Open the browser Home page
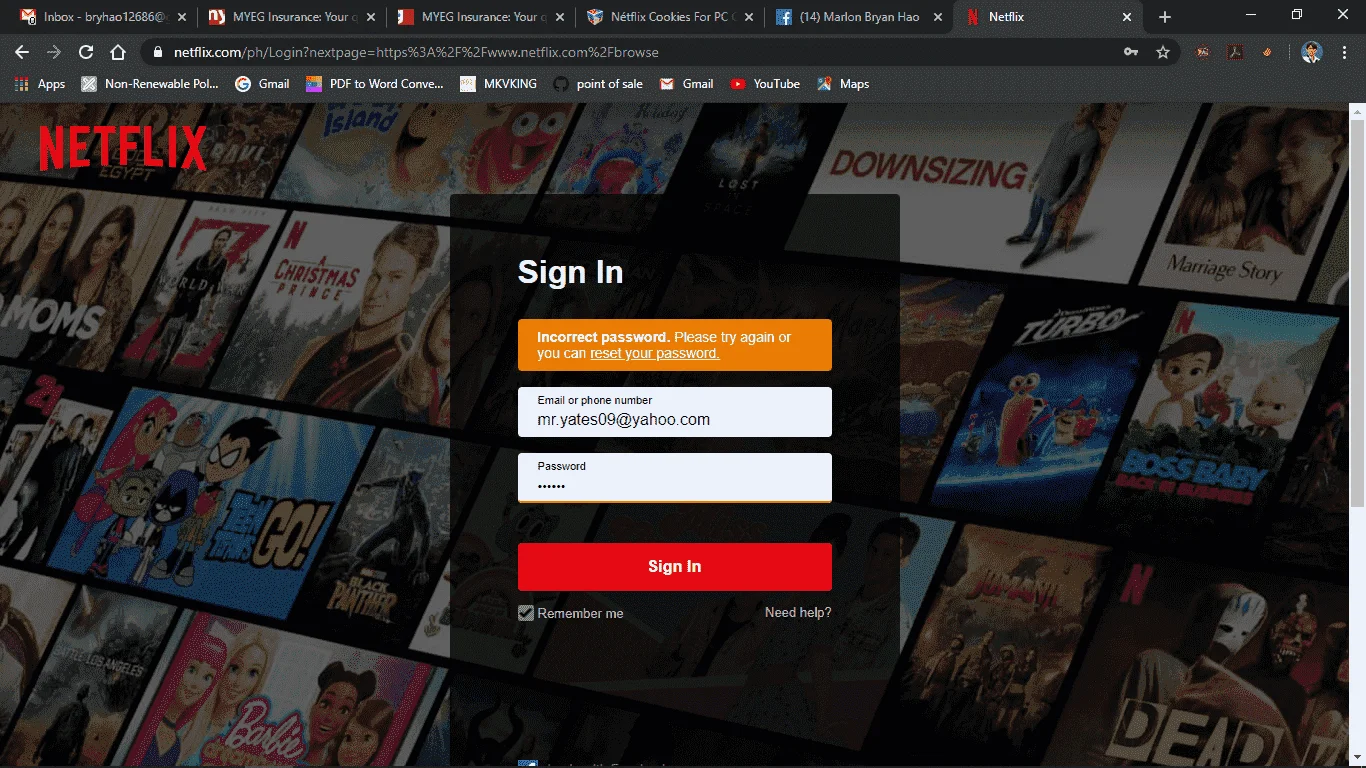The image size is (1366, 768). [x=118, y=52]
